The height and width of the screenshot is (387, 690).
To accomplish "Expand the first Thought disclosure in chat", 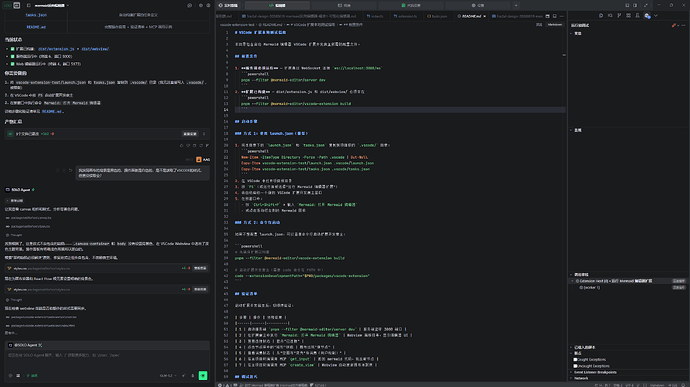I will pyautogui.click(x=15, y=235).
